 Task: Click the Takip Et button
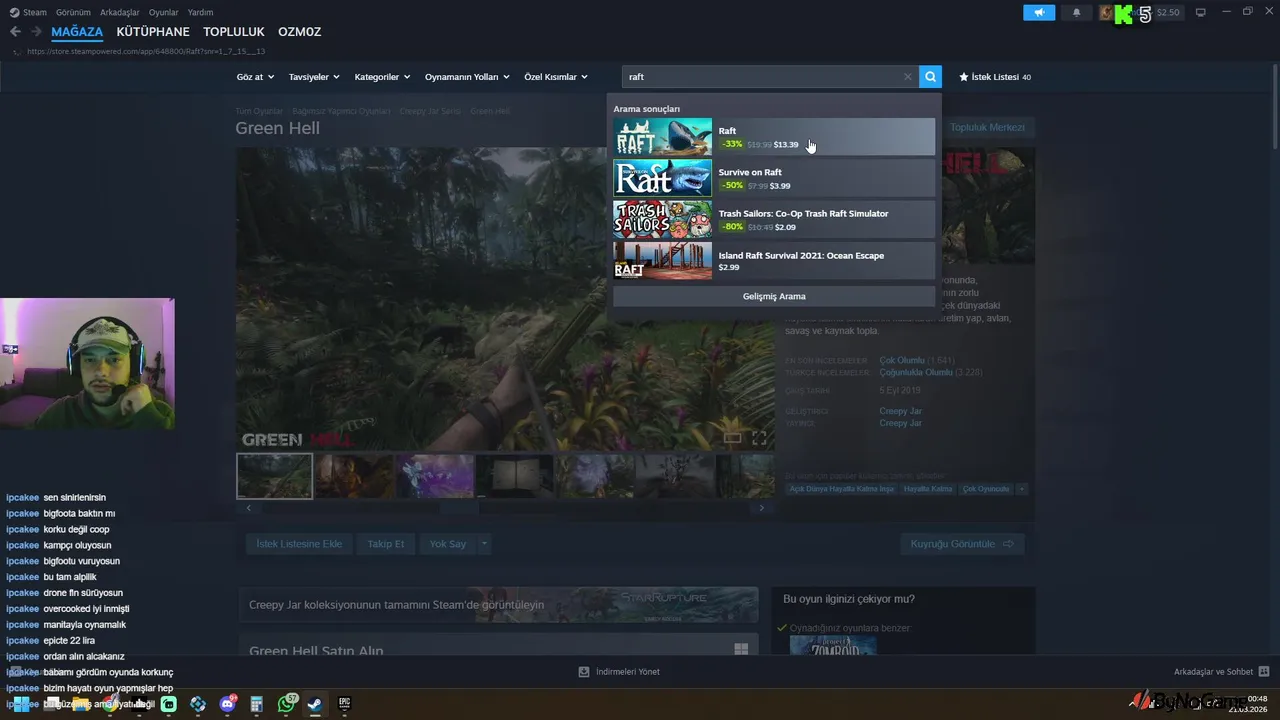(386, 544)
